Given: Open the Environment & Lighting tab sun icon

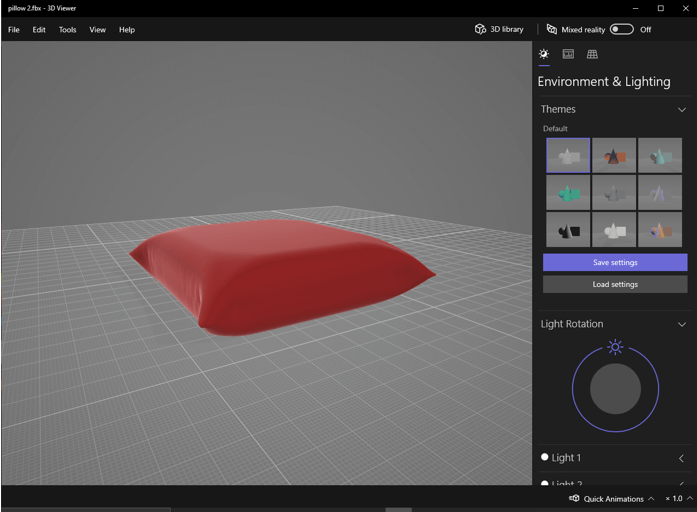Looking at the screenshot, I should [x=544, y=54].
